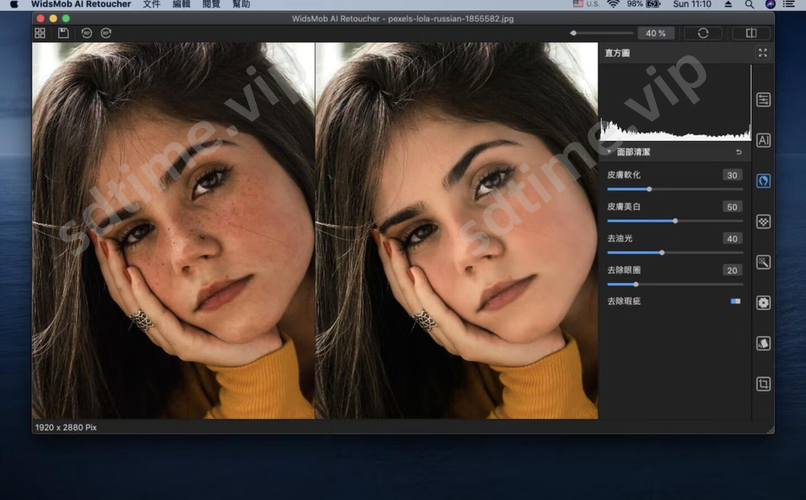Click the magic wand tool icon

pos(763,262)
